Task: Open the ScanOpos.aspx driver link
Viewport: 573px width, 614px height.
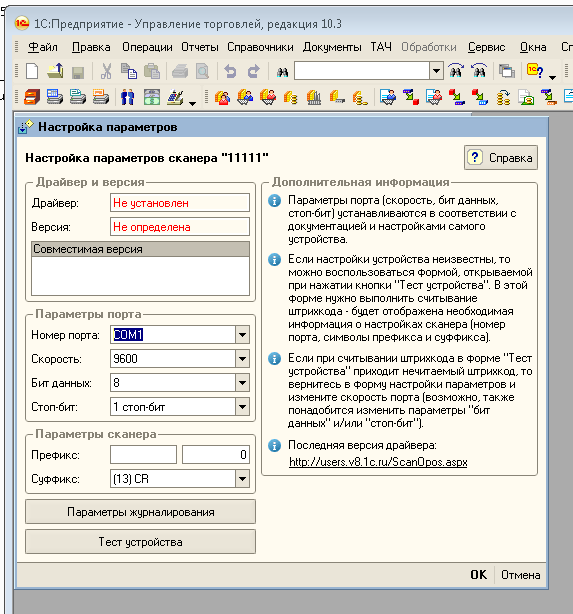Action: point(378,462)
